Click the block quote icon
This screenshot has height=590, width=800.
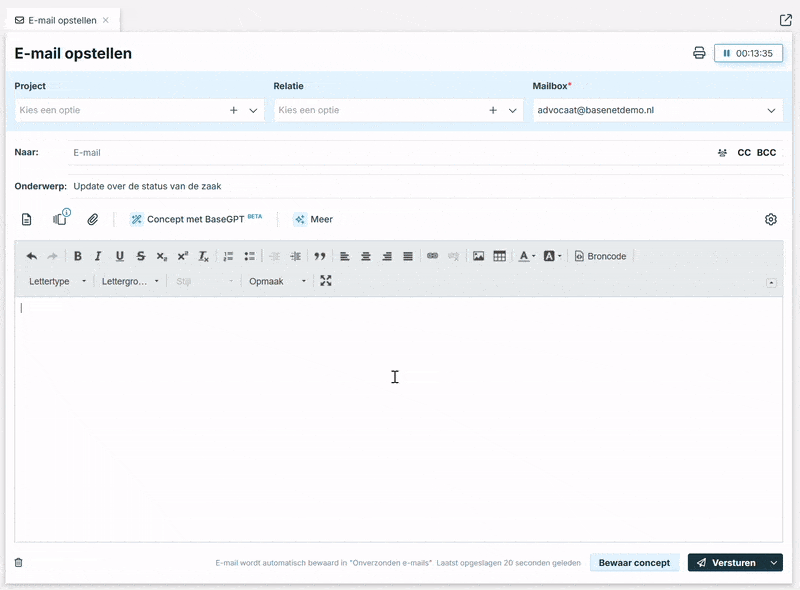pos(320,256)
